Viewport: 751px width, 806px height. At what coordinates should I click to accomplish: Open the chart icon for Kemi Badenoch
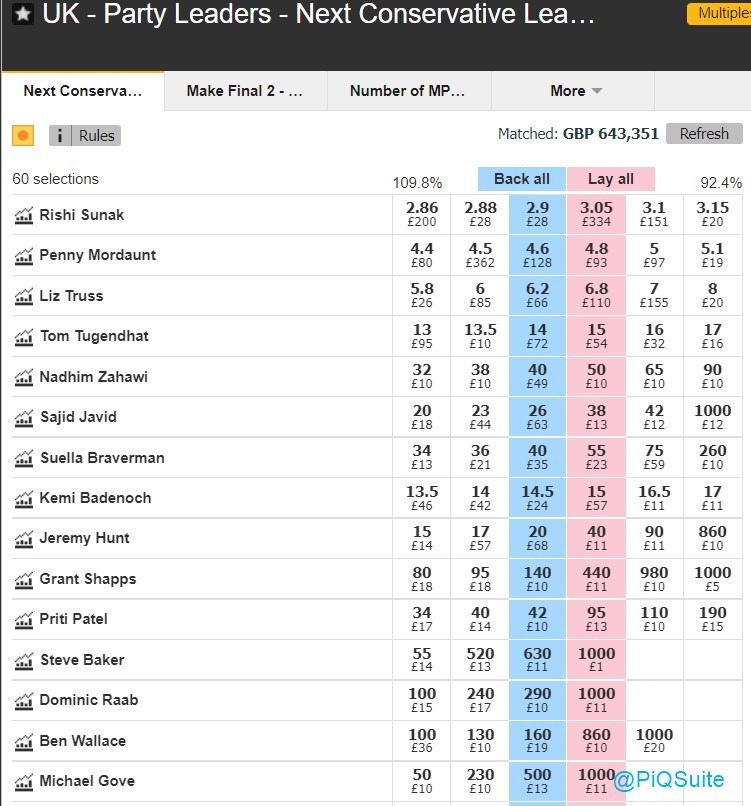[24, 498]
